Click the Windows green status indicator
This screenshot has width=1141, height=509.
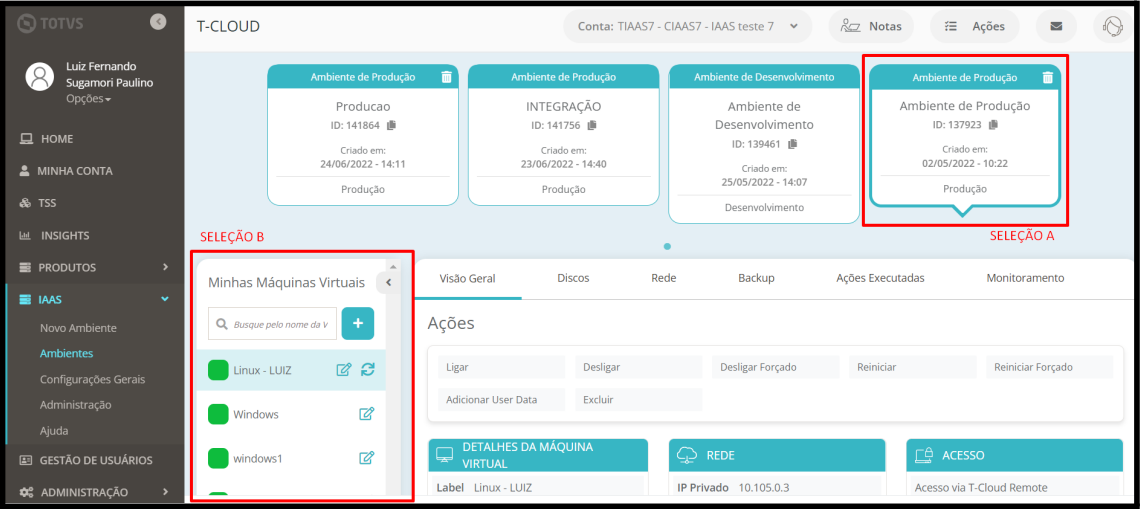coord(218,414)
